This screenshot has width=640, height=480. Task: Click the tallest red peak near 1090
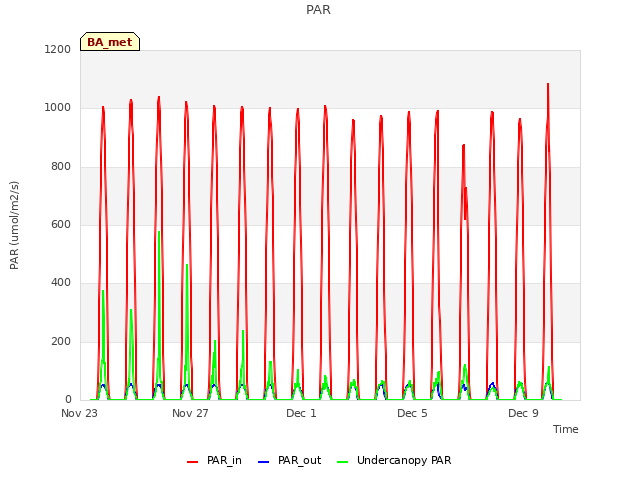548,84
